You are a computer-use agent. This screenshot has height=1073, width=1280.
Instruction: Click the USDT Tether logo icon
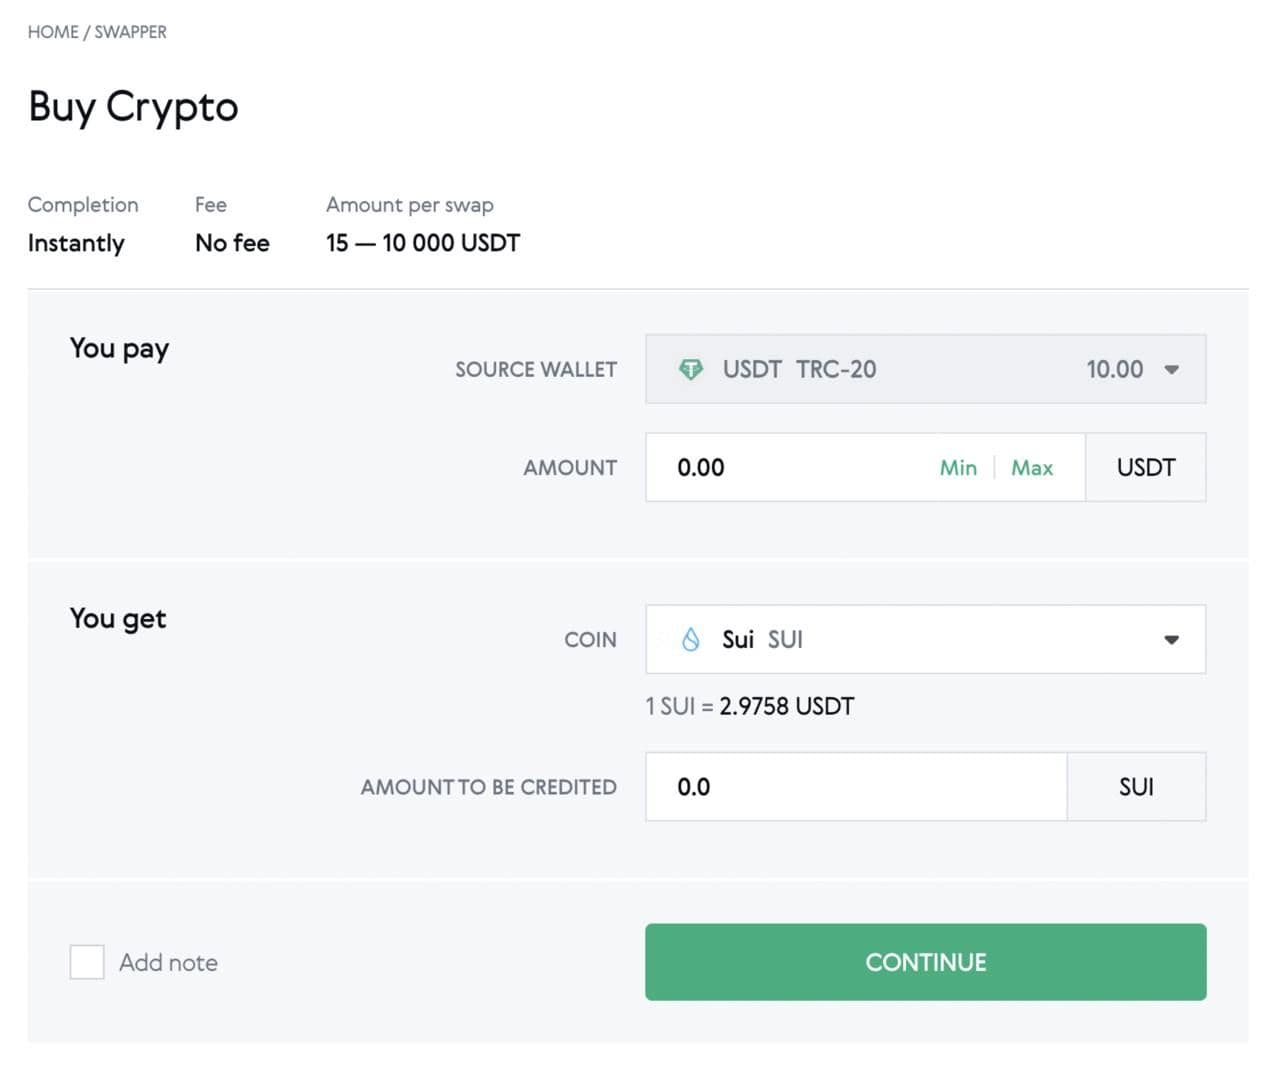click(692, 369)
